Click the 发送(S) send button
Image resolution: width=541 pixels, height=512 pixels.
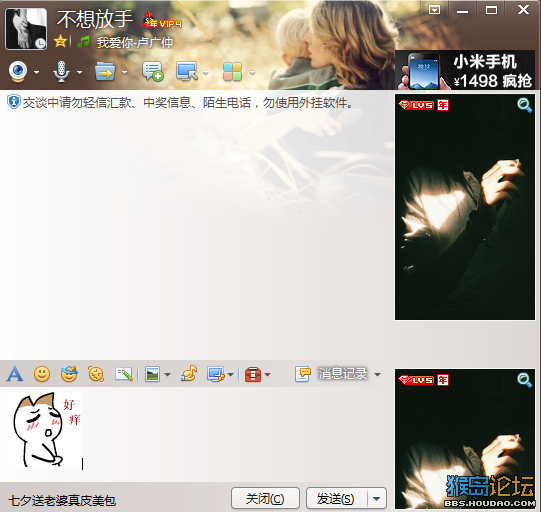pyautogui.click(x=336, y=499)
